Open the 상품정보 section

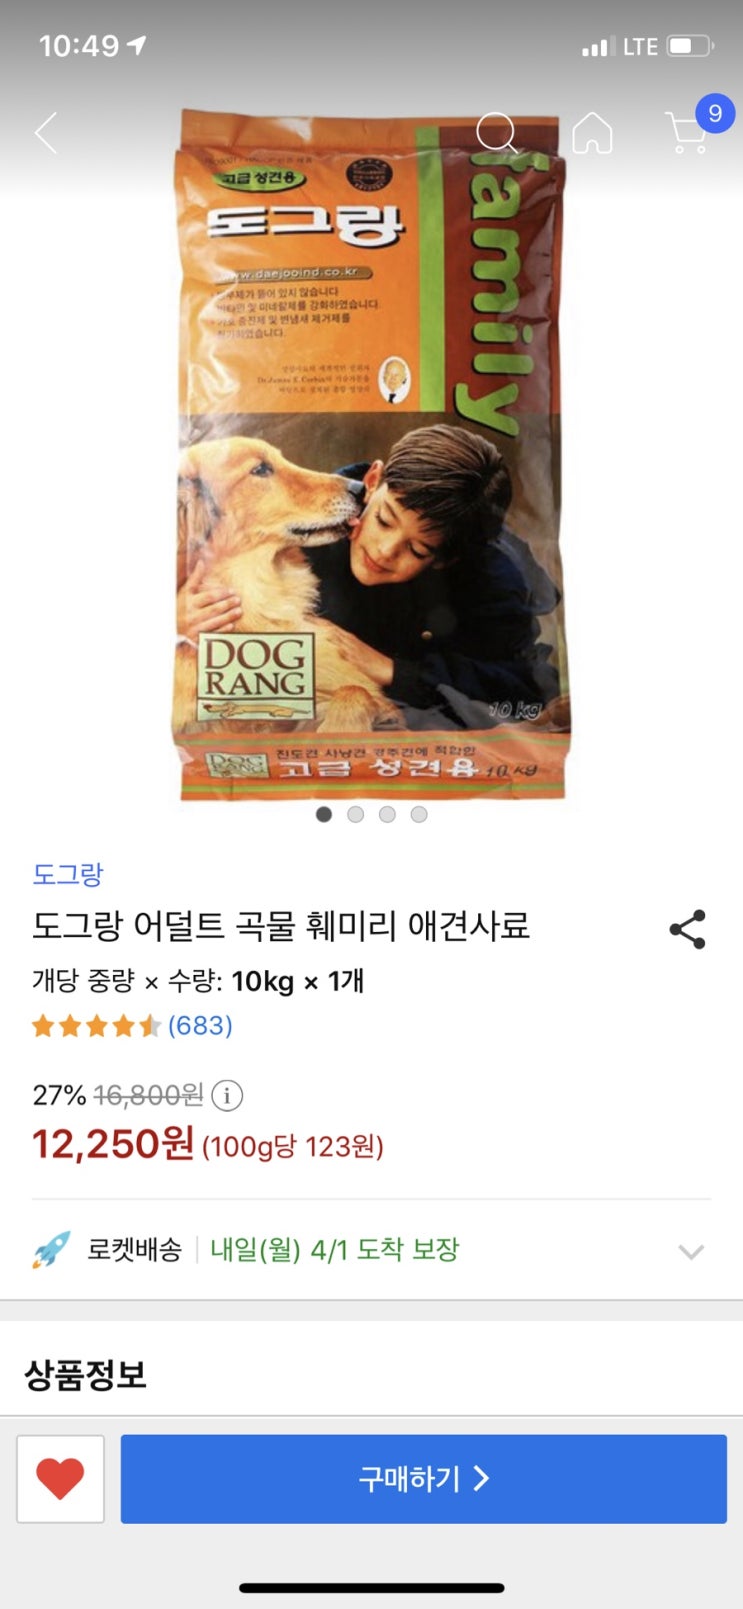click(x=86, y=1375)
